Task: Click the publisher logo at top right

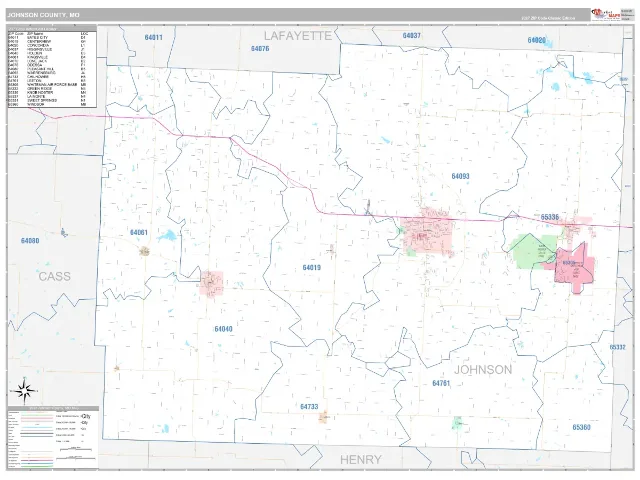Action: click(x=606, y=14)
